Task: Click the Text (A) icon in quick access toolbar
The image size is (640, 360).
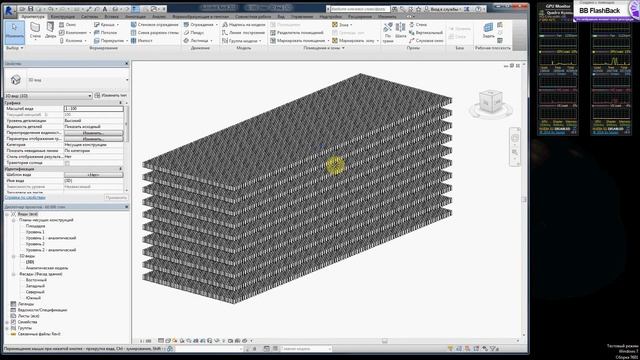Action: pos(105,9)
